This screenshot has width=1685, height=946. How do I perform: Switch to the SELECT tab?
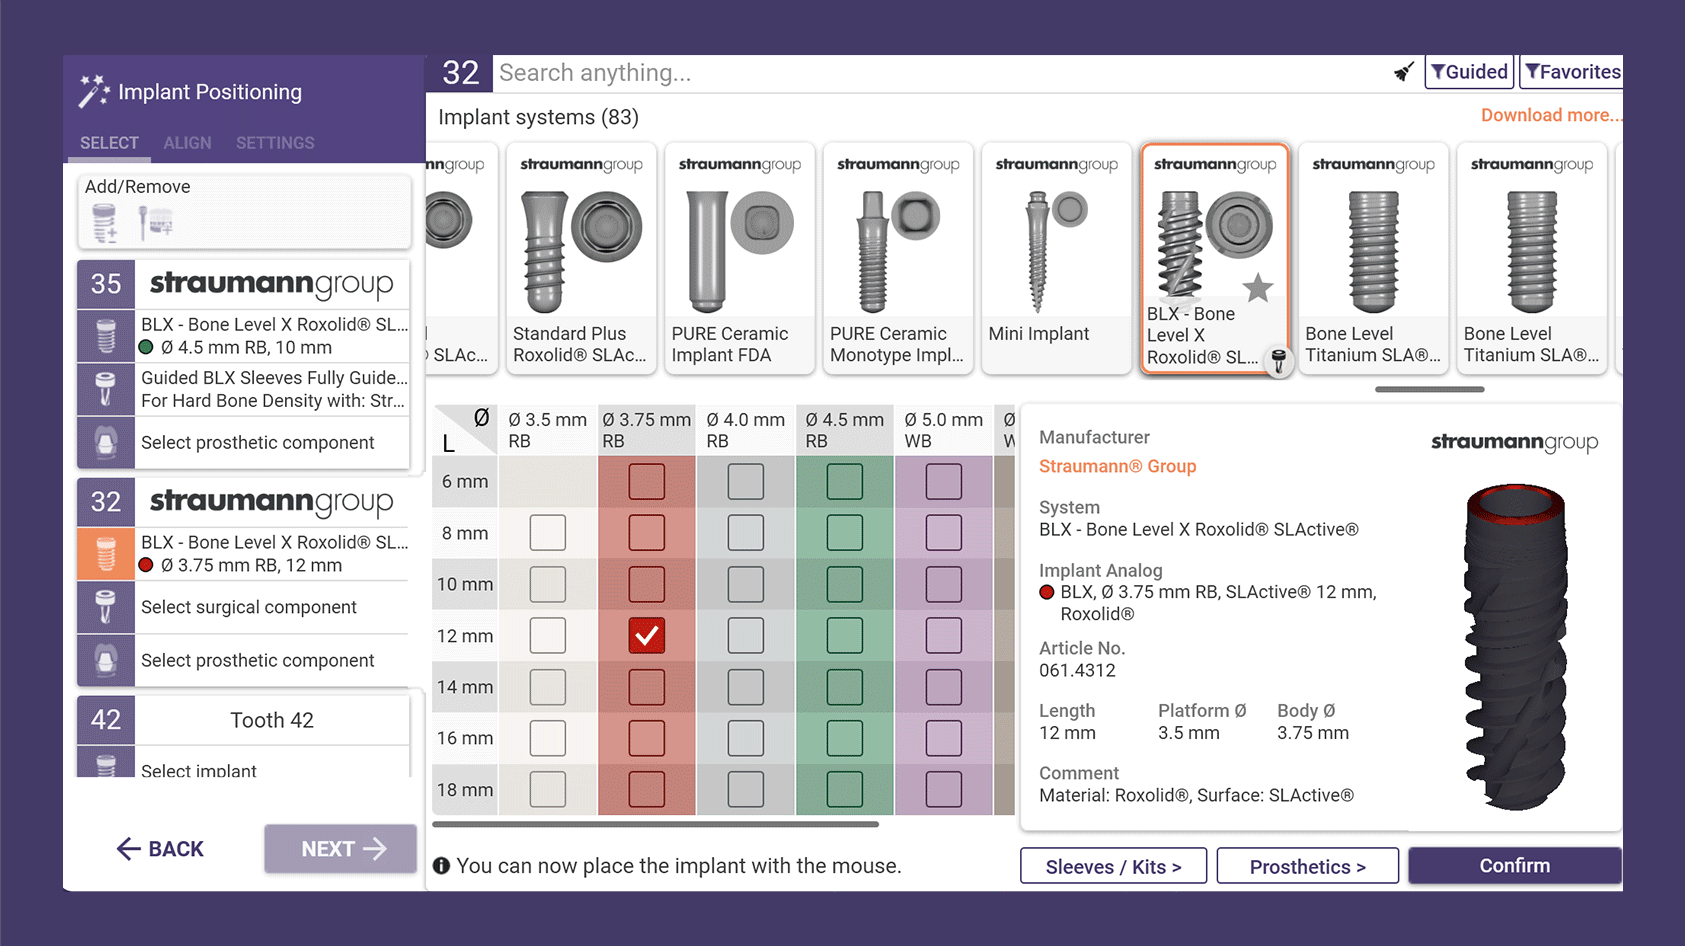tap(109, 143)
